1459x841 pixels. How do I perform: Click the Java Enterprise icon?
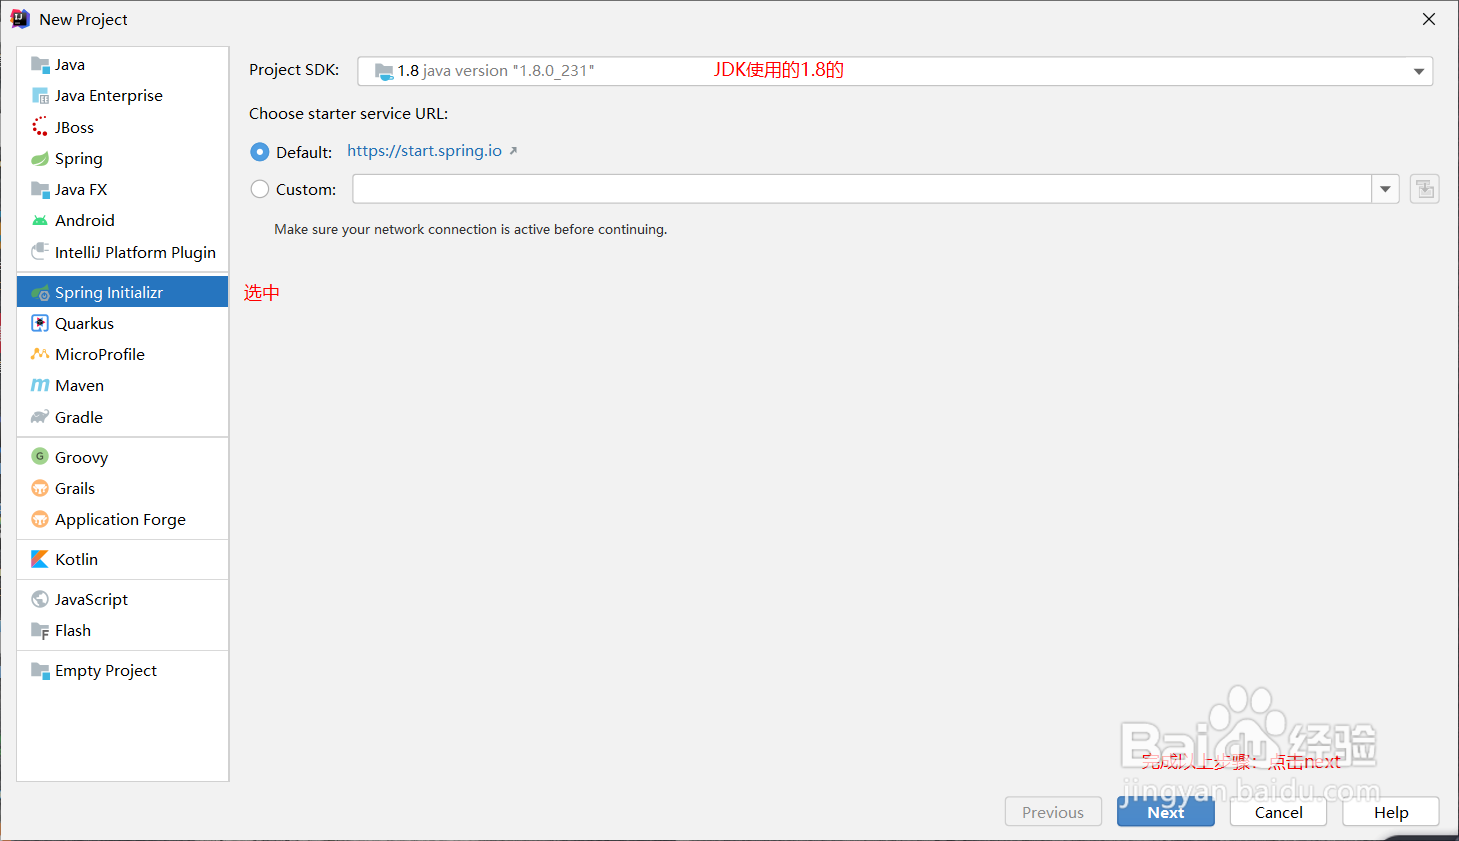pyautogui.click(x=40, y=96)
